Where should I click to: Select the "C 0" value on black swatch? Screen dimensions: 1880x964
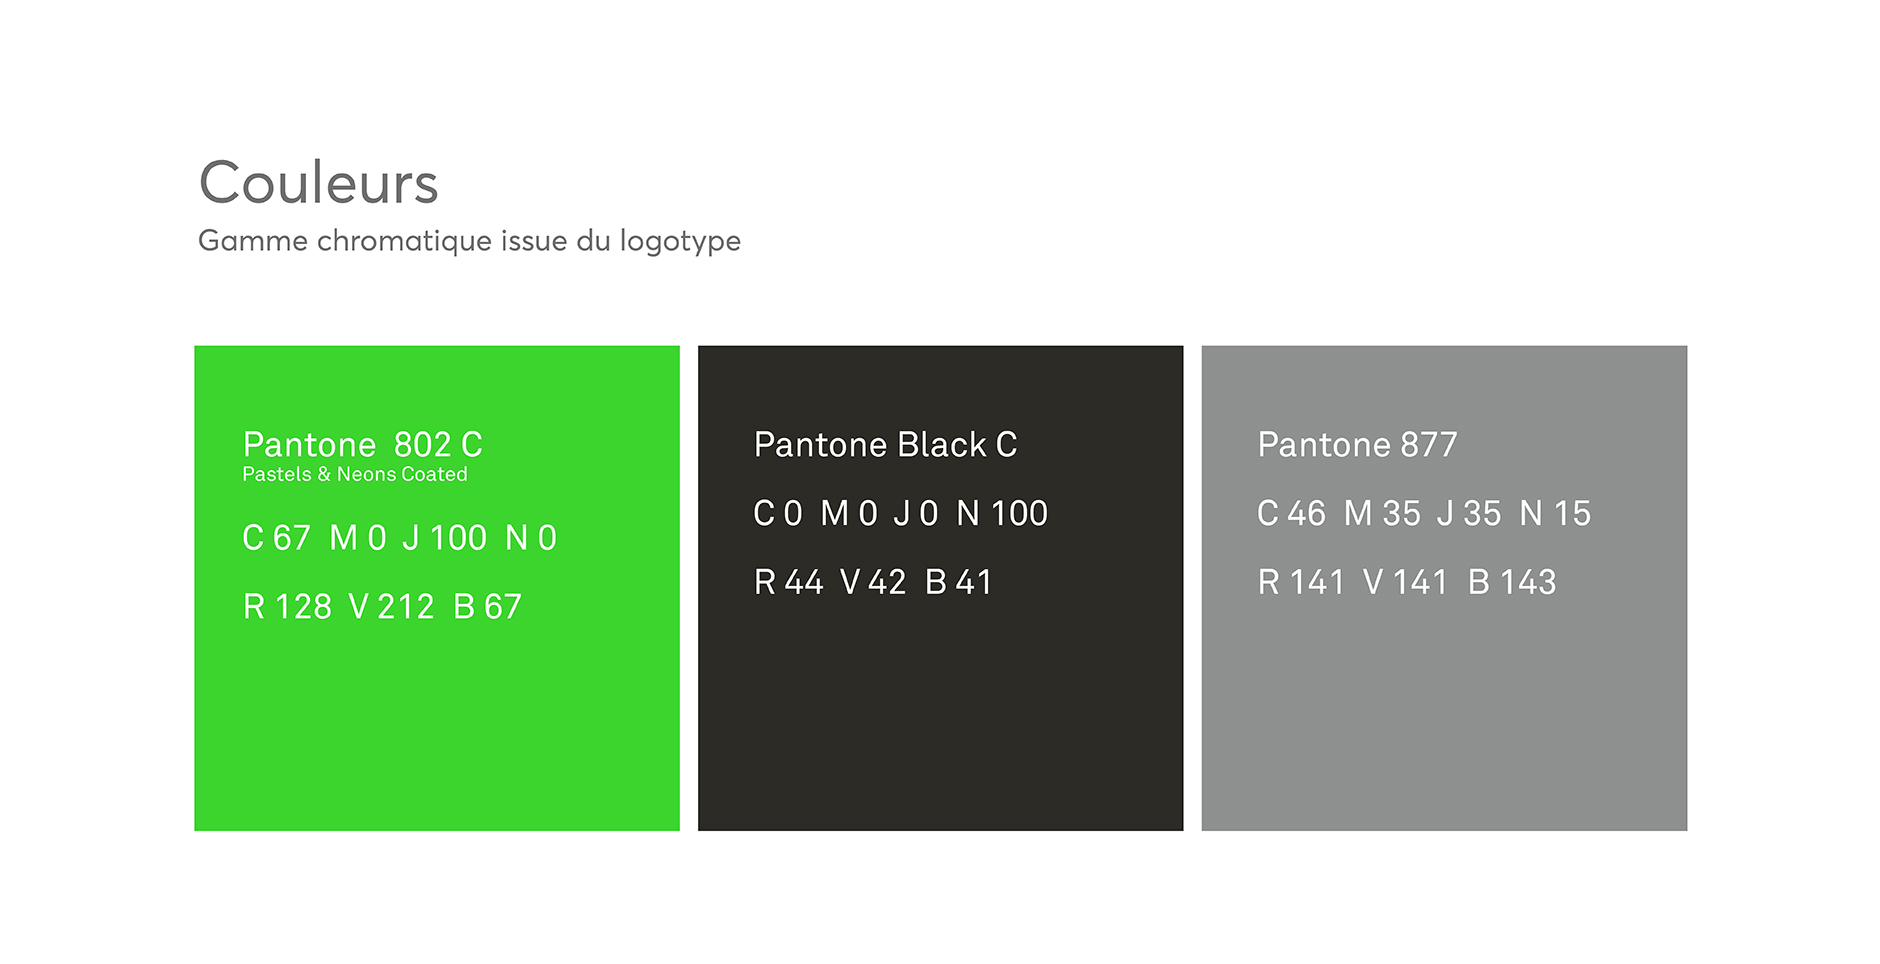[778, 513]
